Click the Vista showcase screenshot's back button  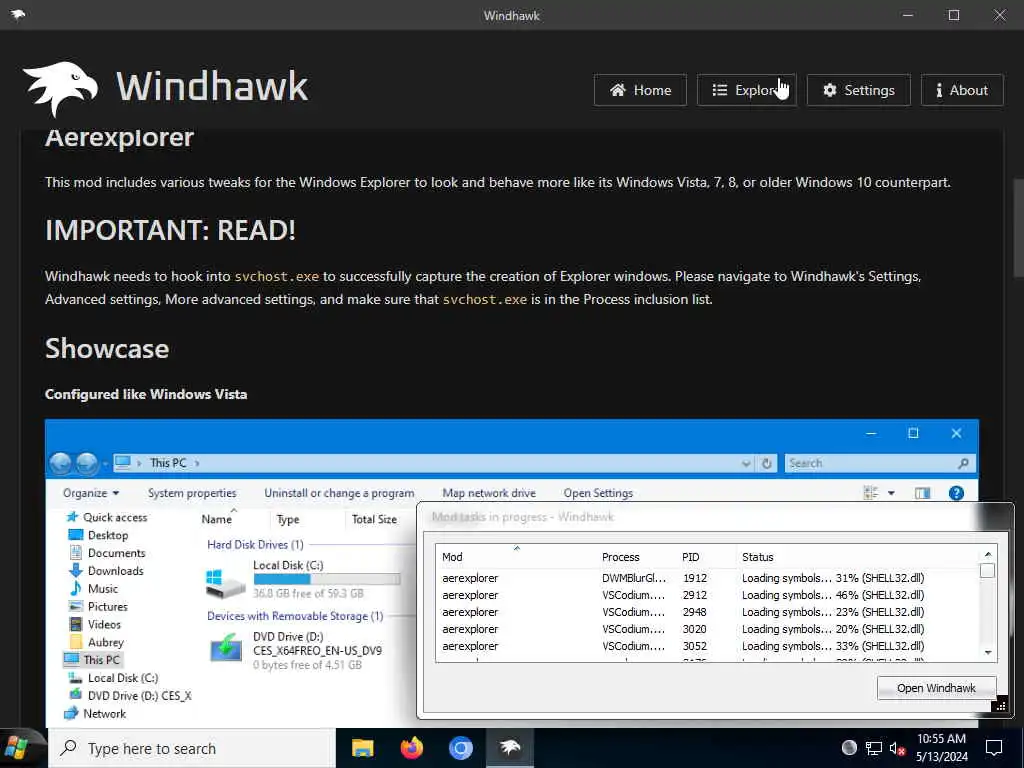[x=61, y=463]
